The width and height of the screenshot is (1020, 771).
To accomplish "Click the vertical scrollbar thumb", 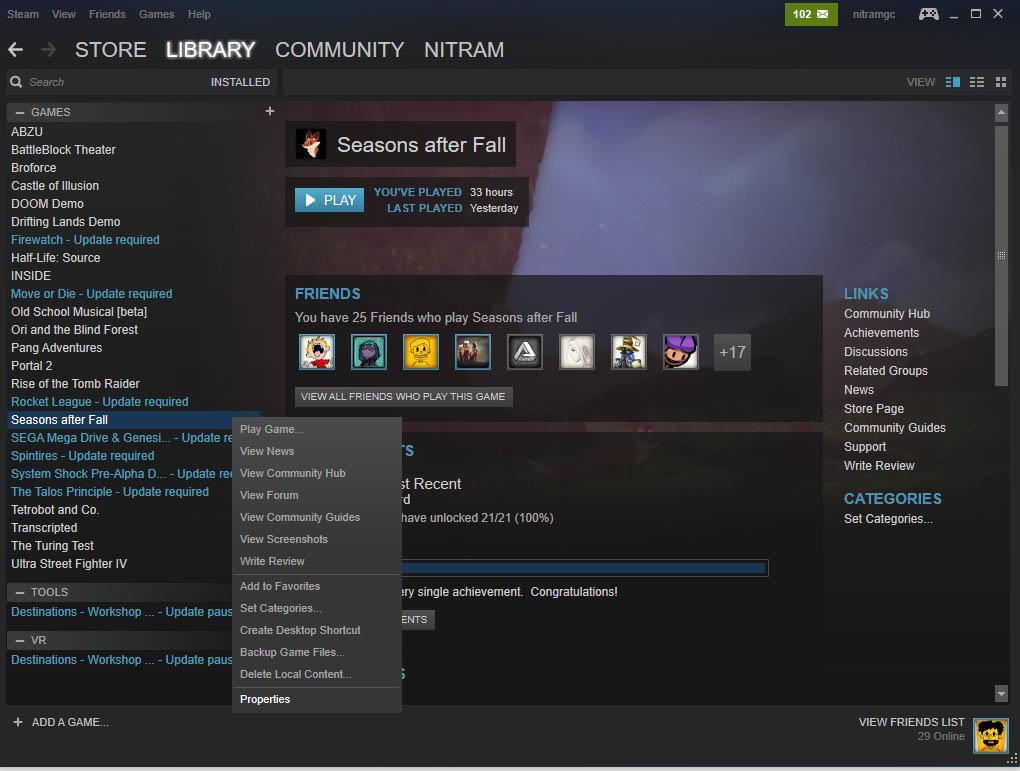I will click(1001, 255).
